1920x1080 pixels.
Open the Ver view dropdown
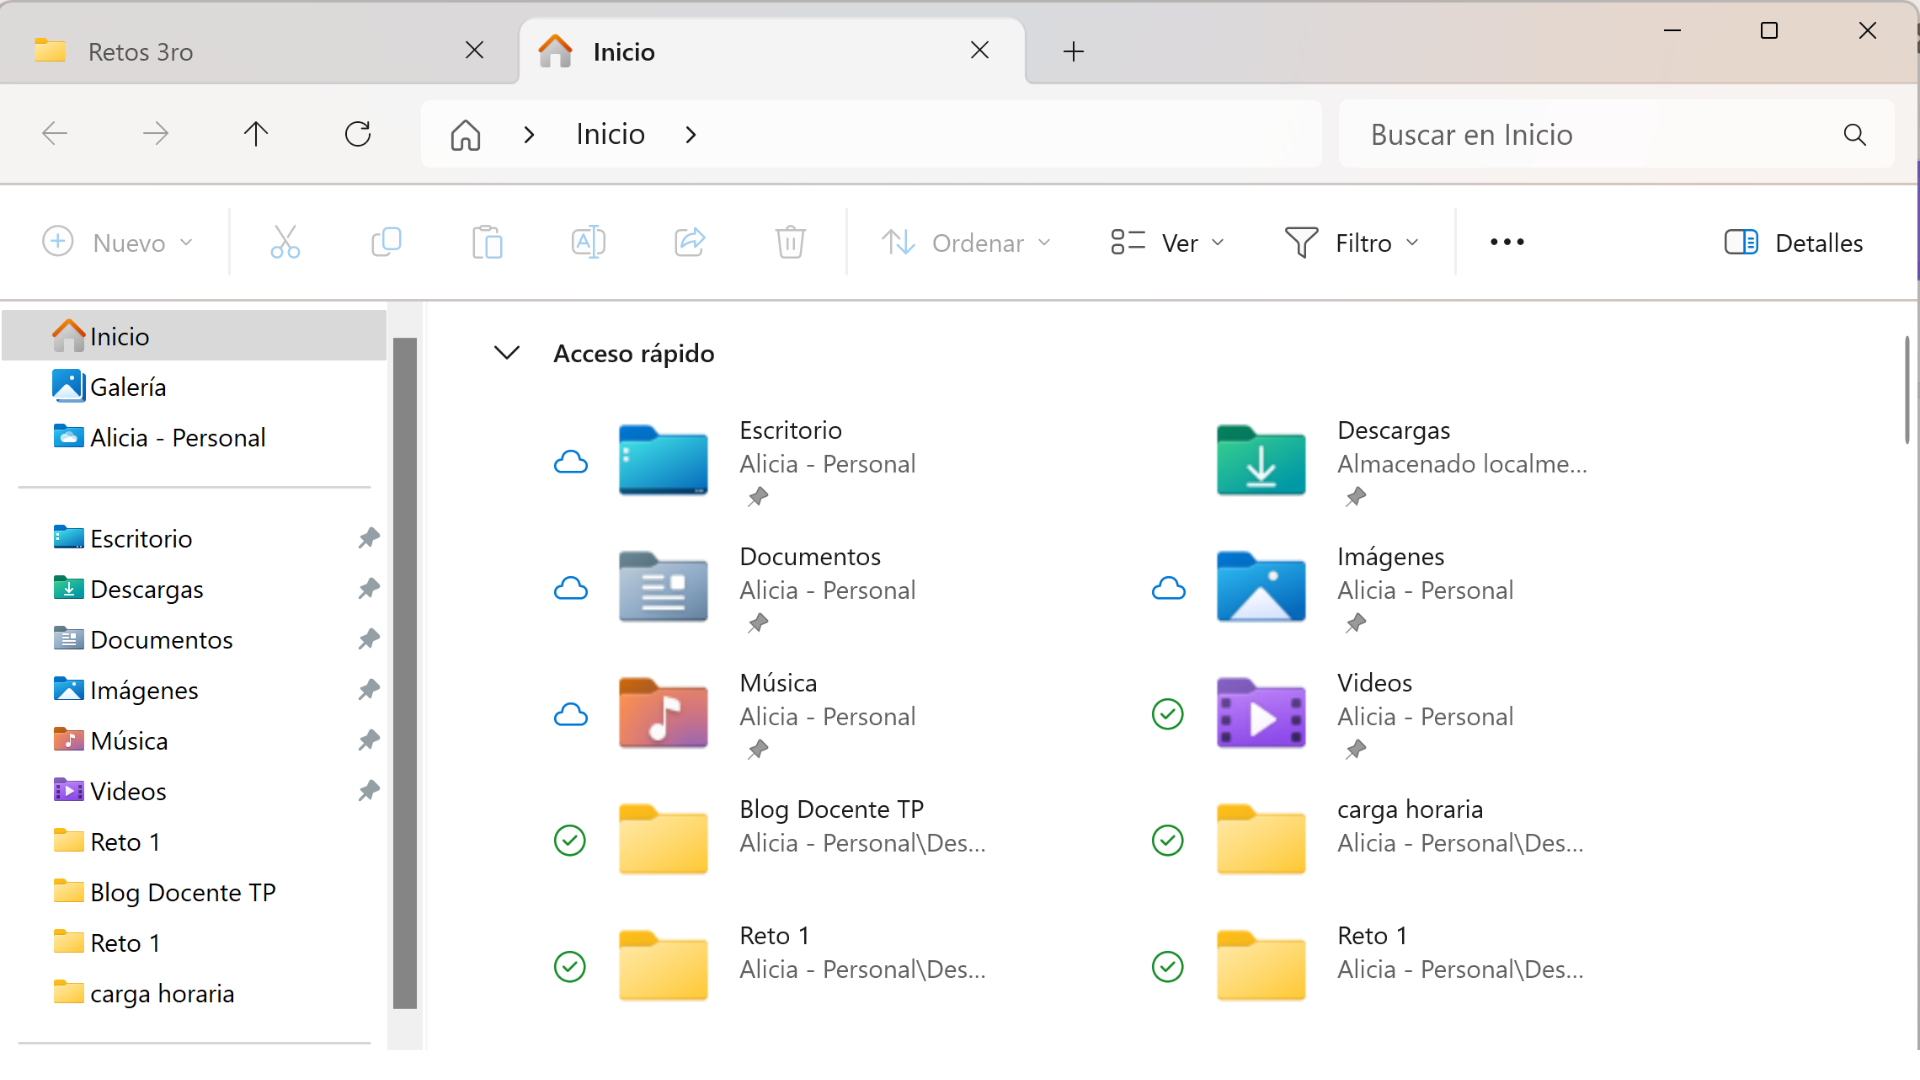(1168, 242)
